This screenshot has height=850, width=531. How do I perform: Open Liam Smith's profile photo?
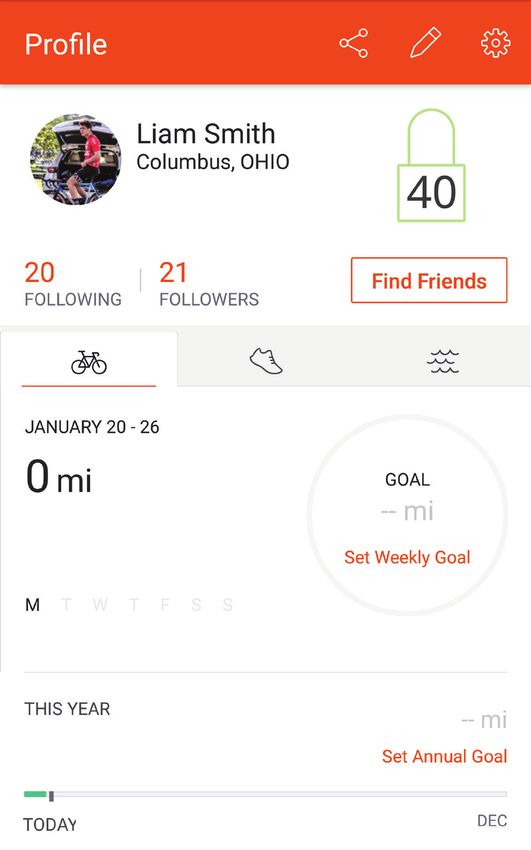[75, 159]
